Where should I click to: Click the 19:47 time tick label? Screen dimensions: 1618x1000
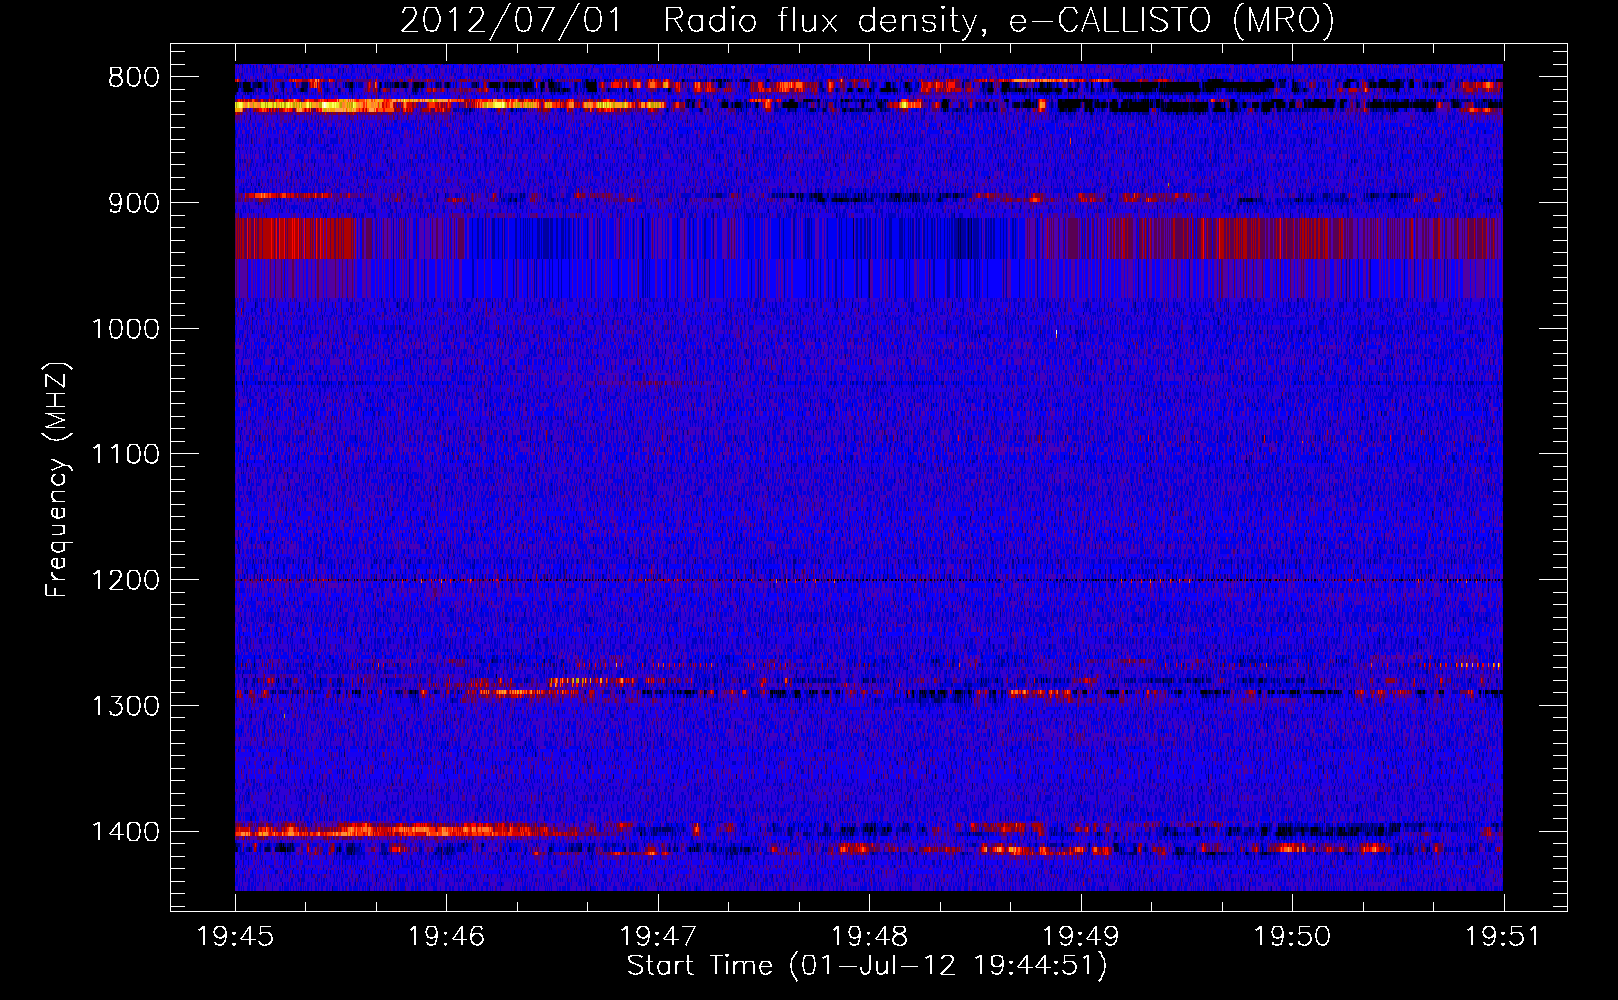658,936
